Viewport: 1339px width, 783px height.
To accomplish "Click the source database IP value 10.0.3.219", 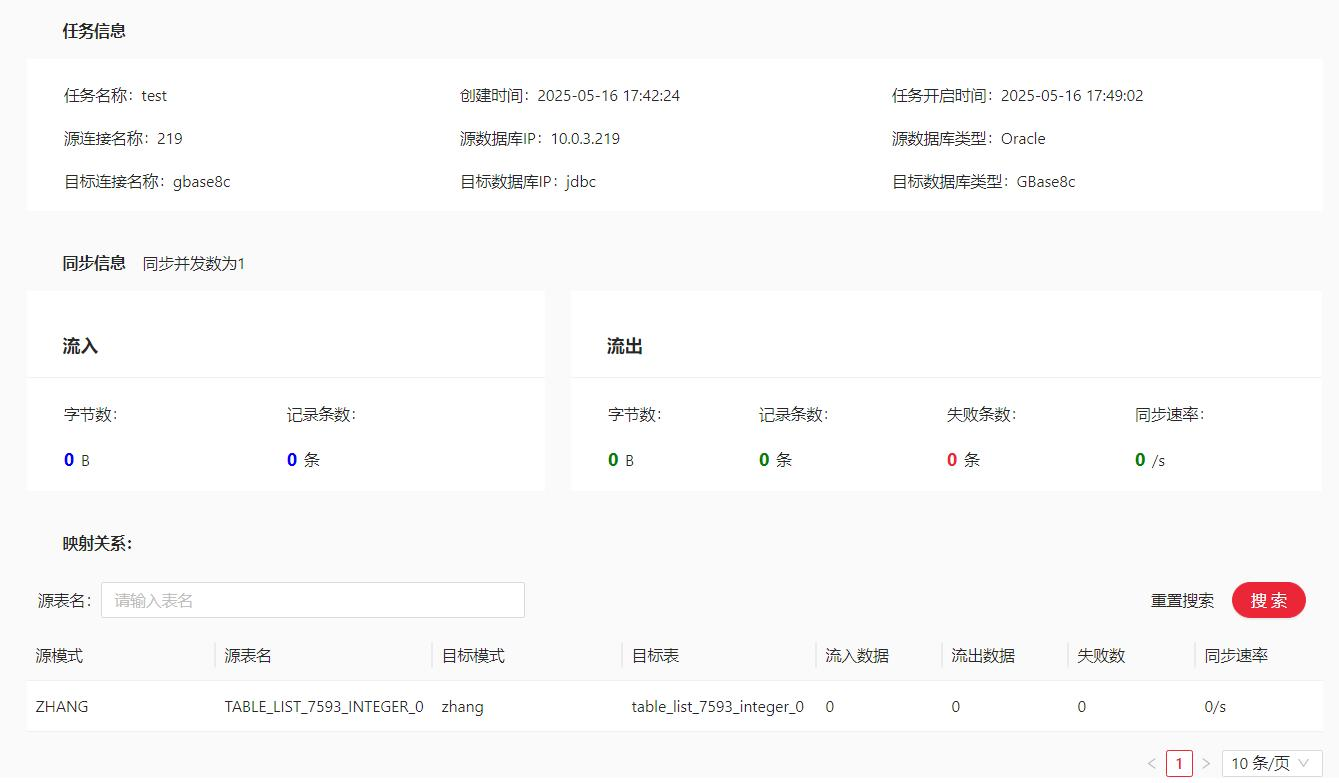I will tap(585, 139).
